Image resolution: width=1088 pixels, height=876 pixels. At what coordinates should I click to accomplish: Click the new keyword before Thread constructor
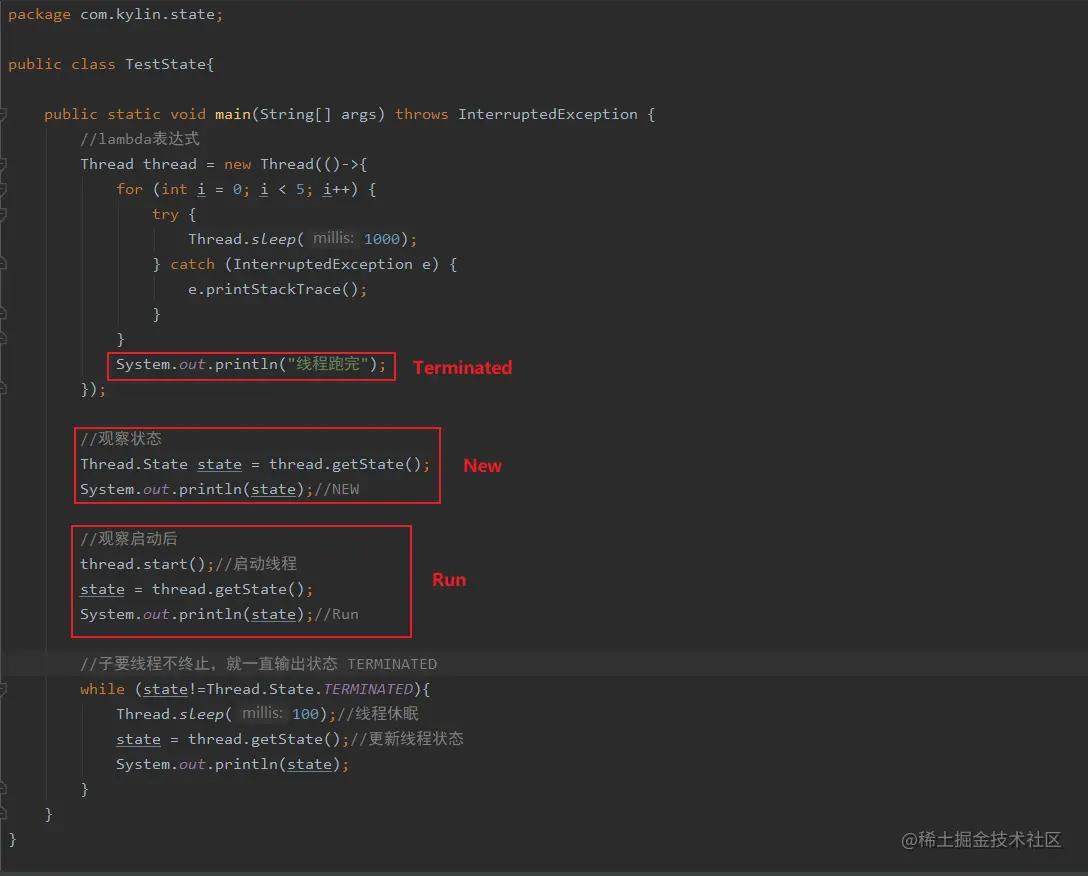(237, 165)
